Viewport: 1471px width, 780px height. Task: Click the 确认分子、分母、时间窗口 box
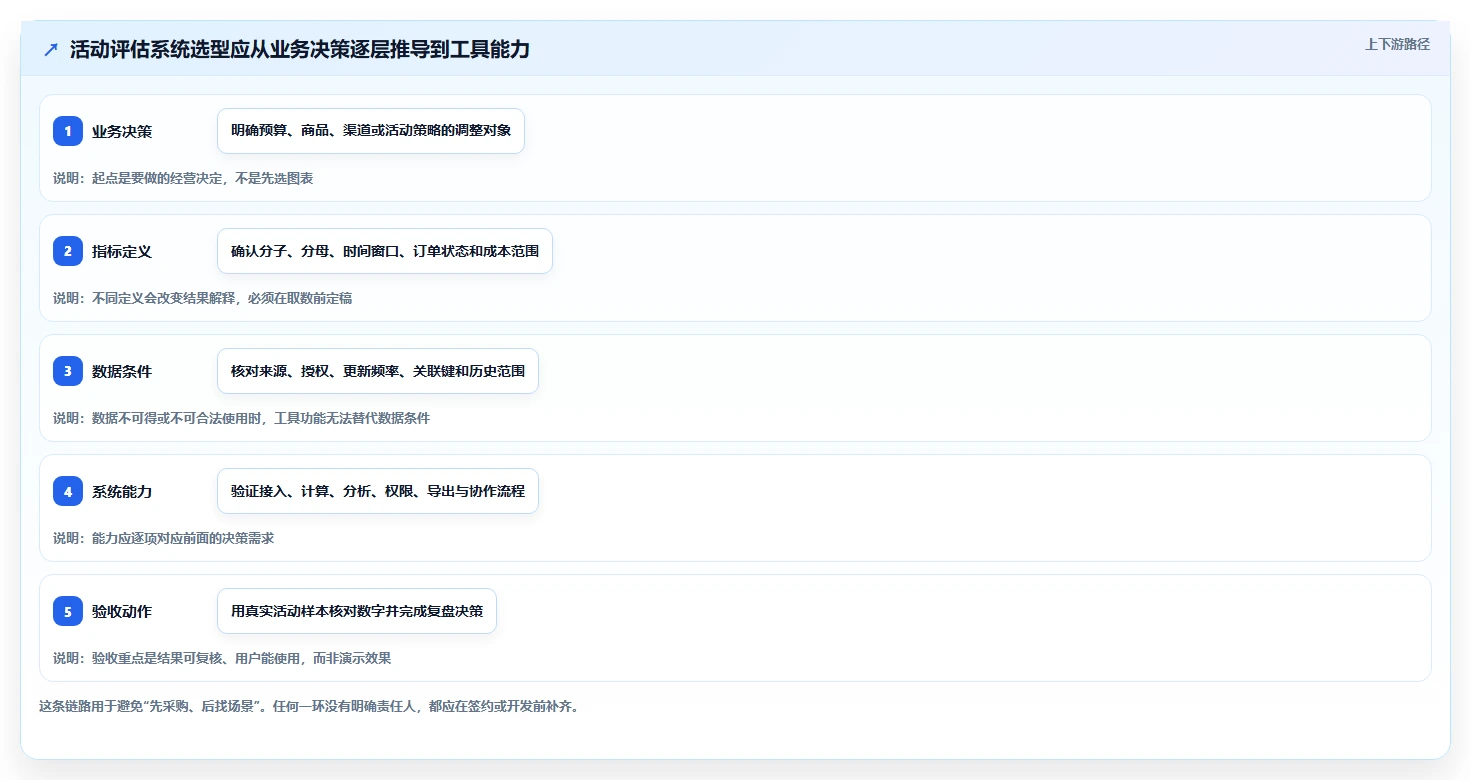[x=385, y=251]
